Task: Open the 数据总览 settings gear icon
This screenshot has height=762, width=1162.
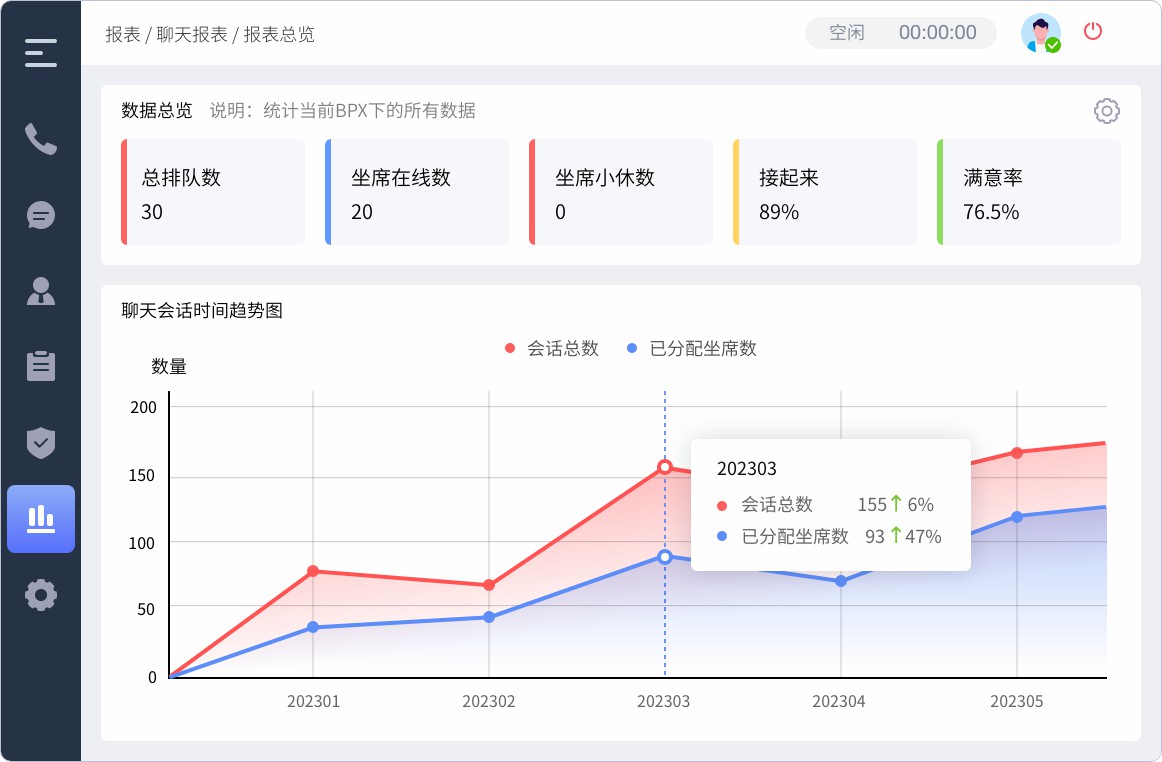Action: pyautogui.click(x=1106, y=111)
